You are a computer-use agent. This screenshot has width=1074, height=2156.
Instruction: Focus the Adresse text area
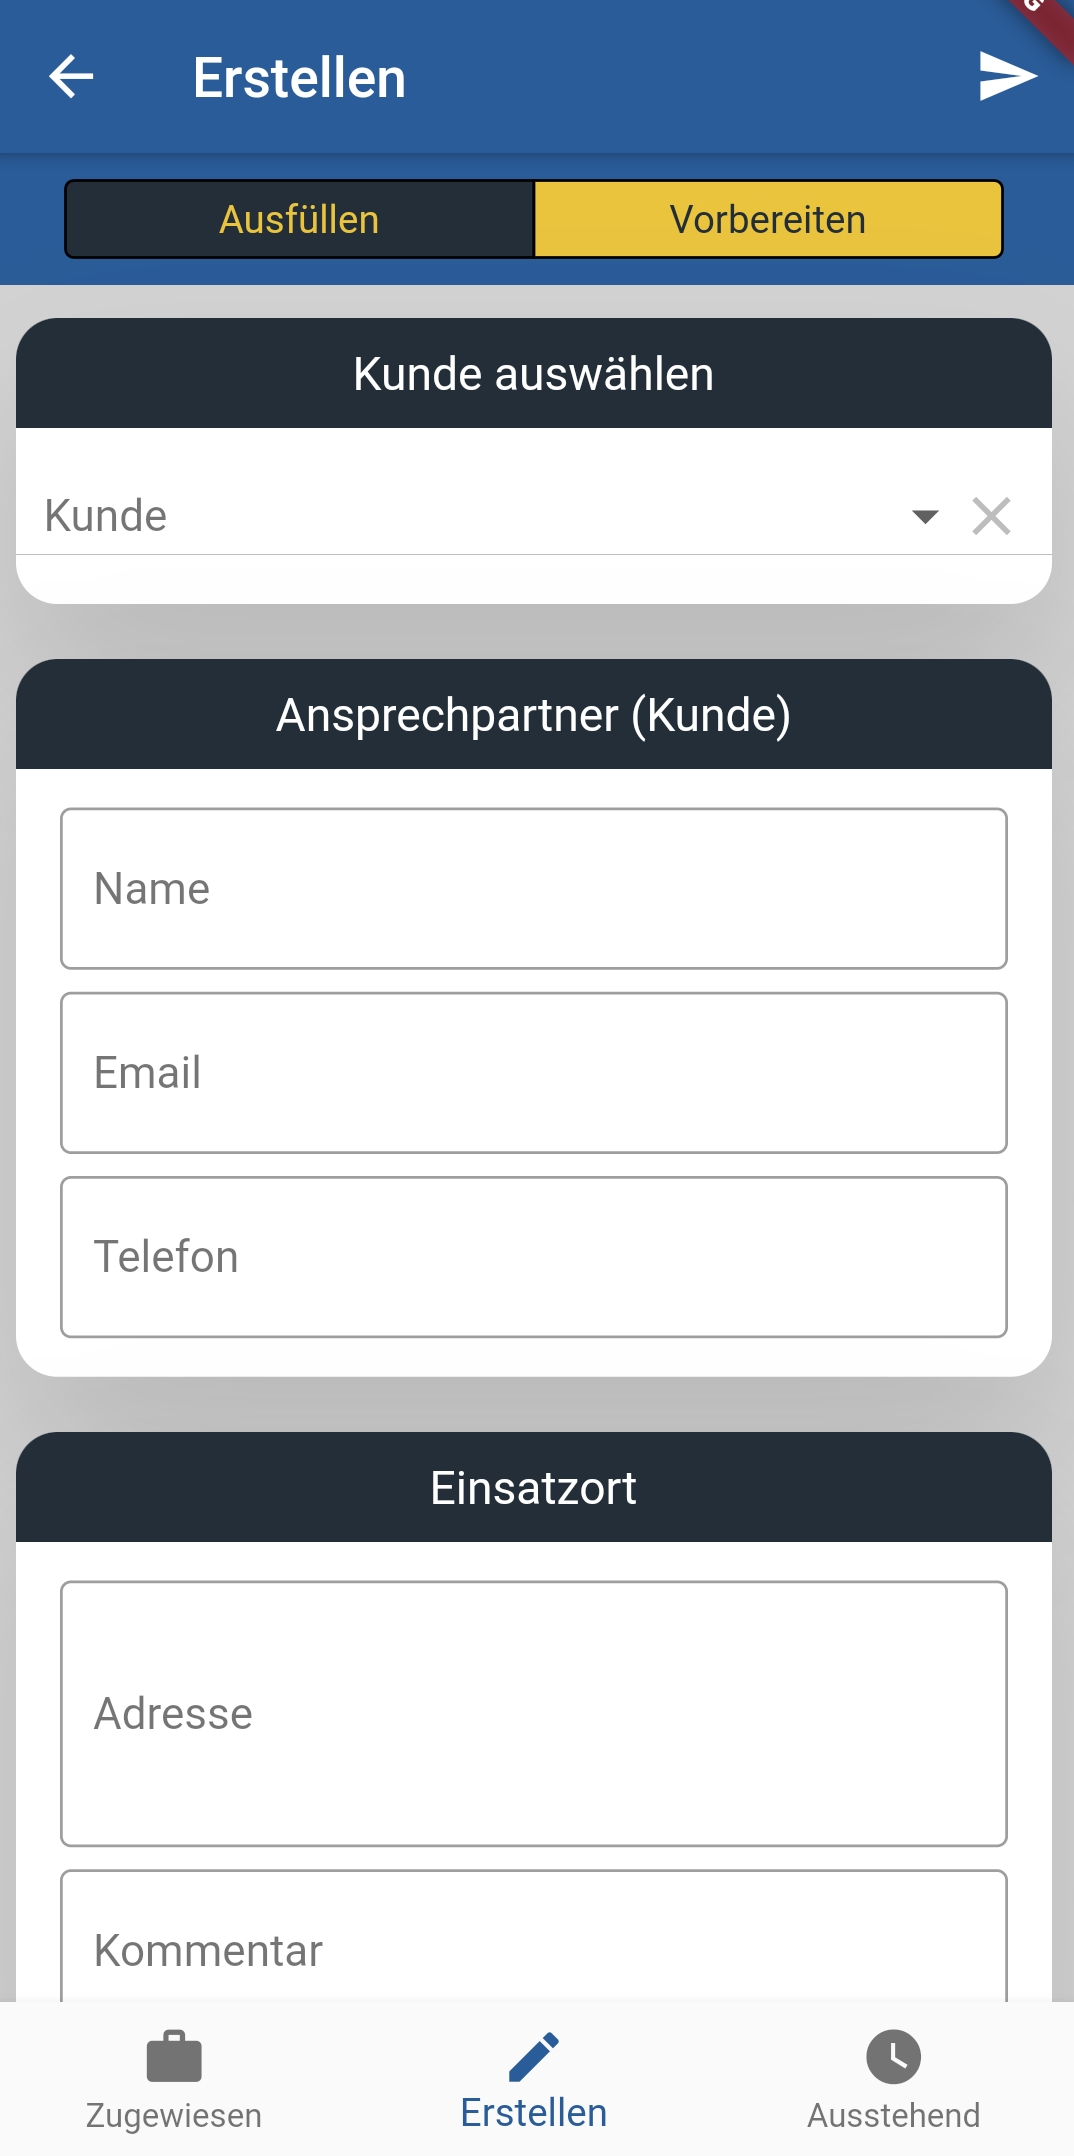(534, 1714)
